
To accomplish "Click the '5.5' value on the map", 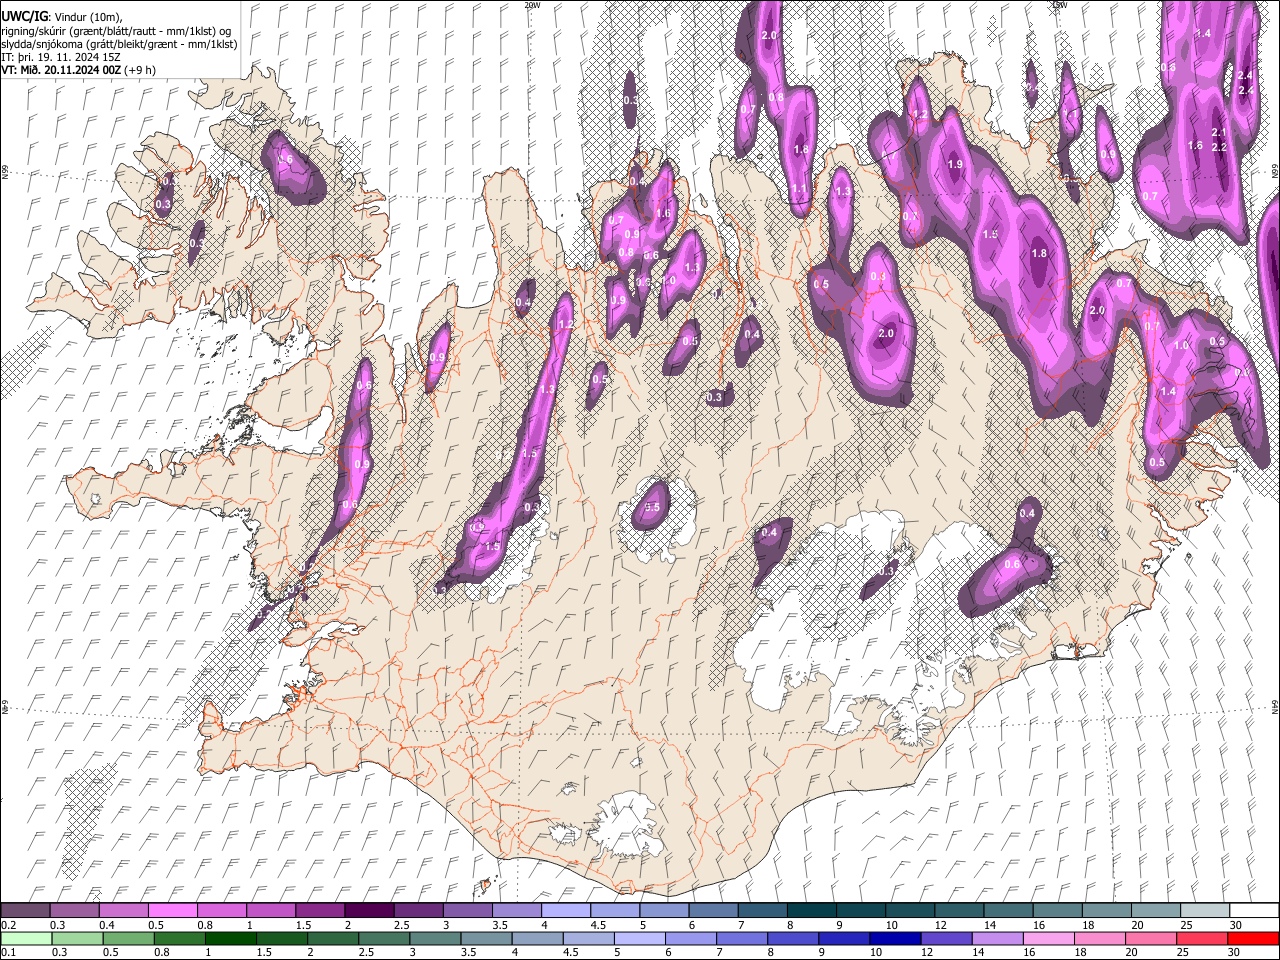I will [x=652, y=508].
